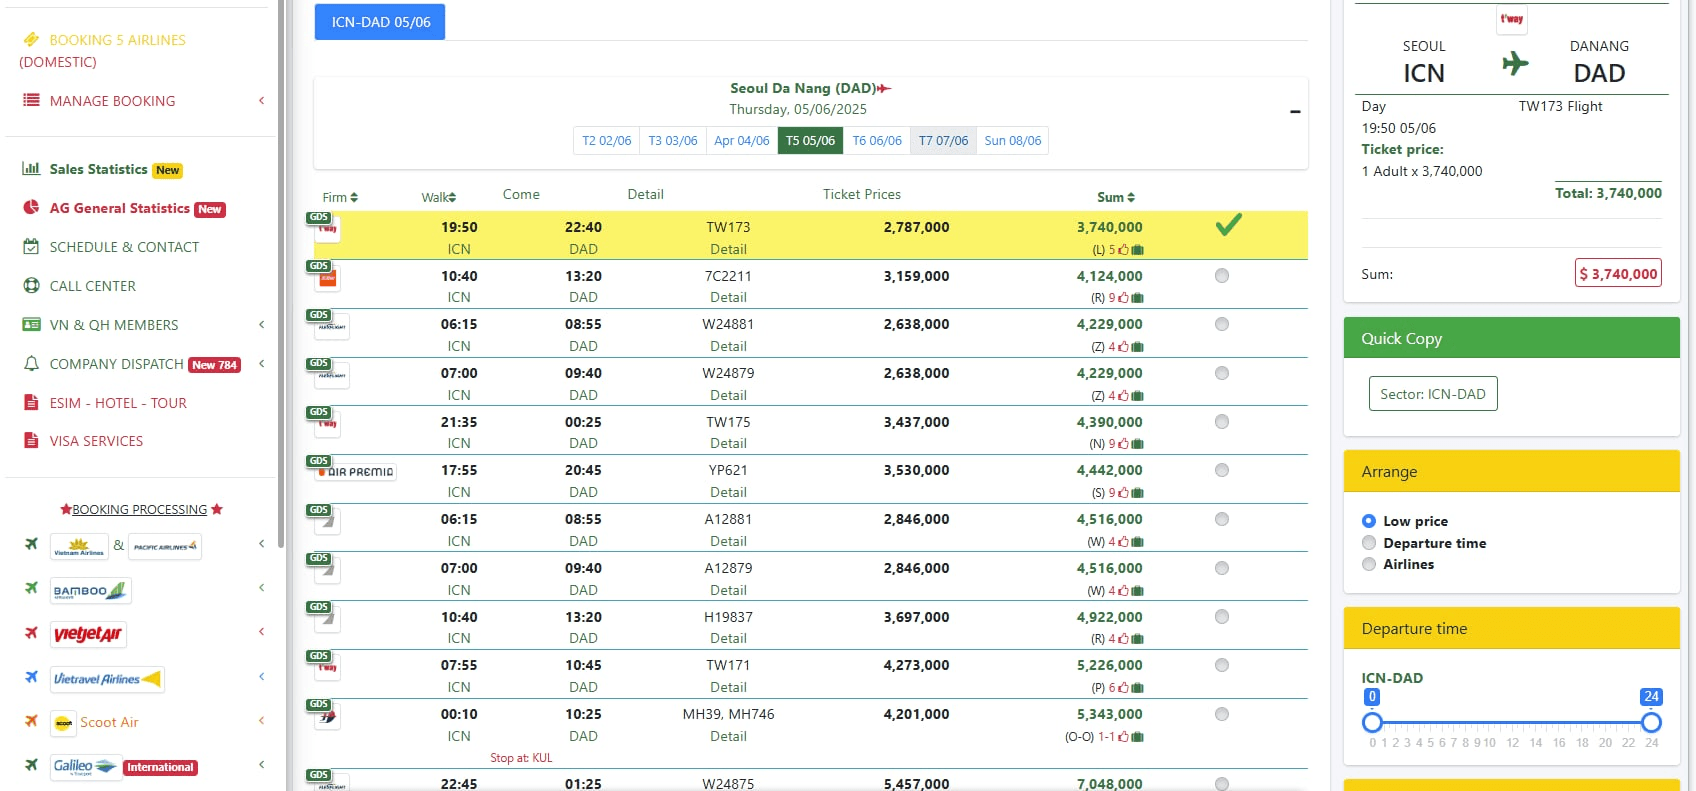Grab the departure time slider's 0 handle
Viewport: 1696px width, 791px height.
pyautogui.click(x=1372, y=722)
